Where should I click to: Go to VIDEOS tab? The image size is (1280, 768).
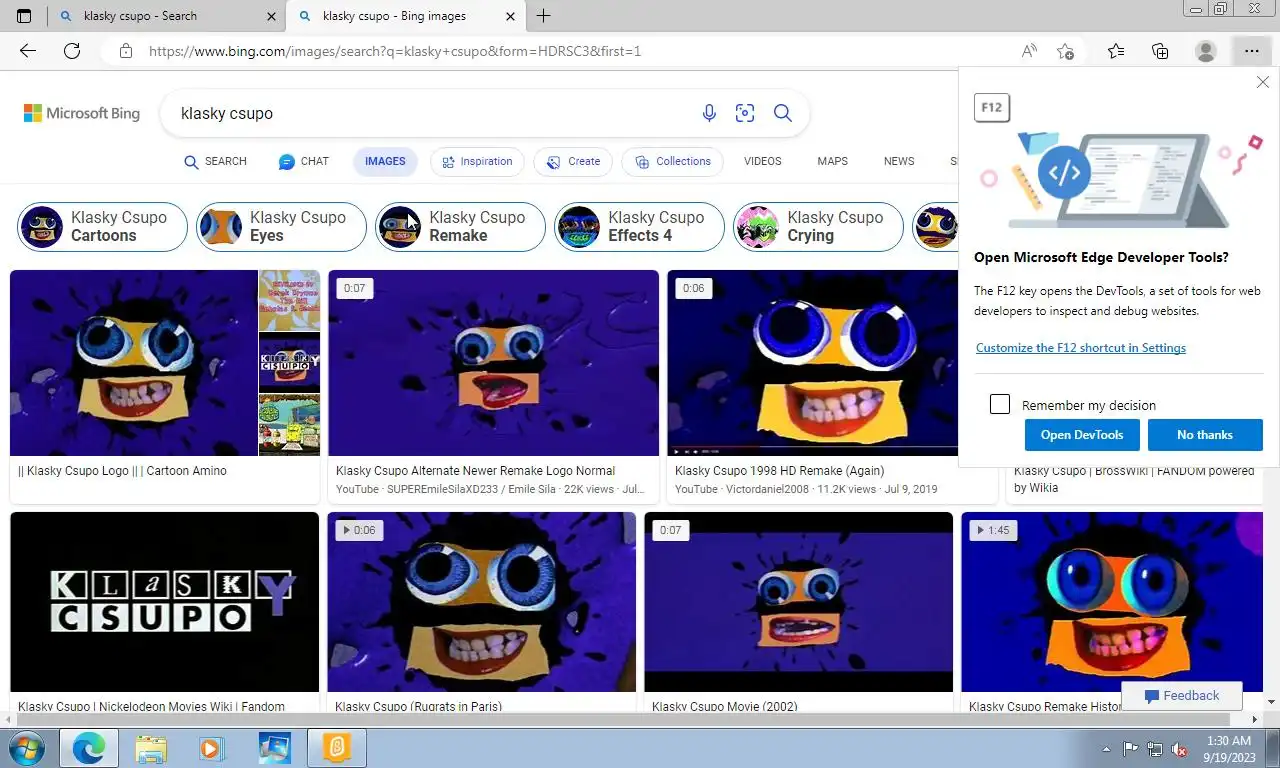point(763,161)
